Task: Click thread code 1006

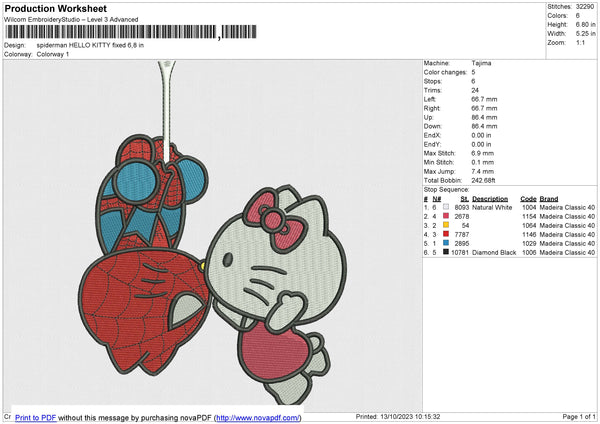Action: [529, 253]
